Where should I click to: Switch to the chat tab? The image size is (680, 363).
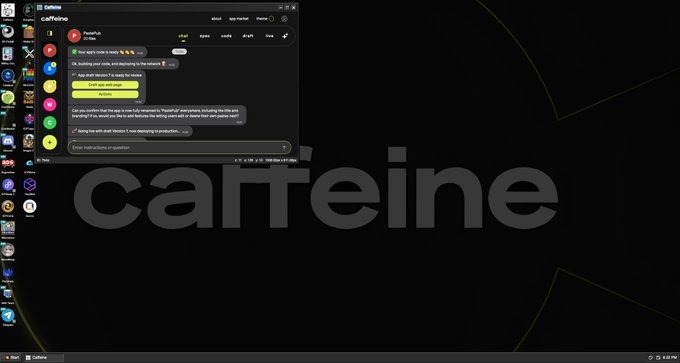coord(183,36)
